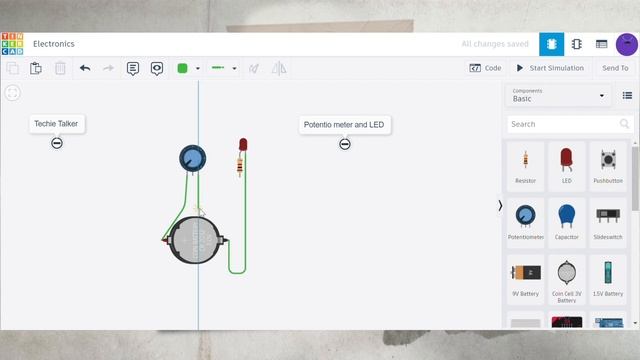The height and width of the screenshot is (360, 640).
Task: Switch to Circuit view icon
Action: (551, 44)
